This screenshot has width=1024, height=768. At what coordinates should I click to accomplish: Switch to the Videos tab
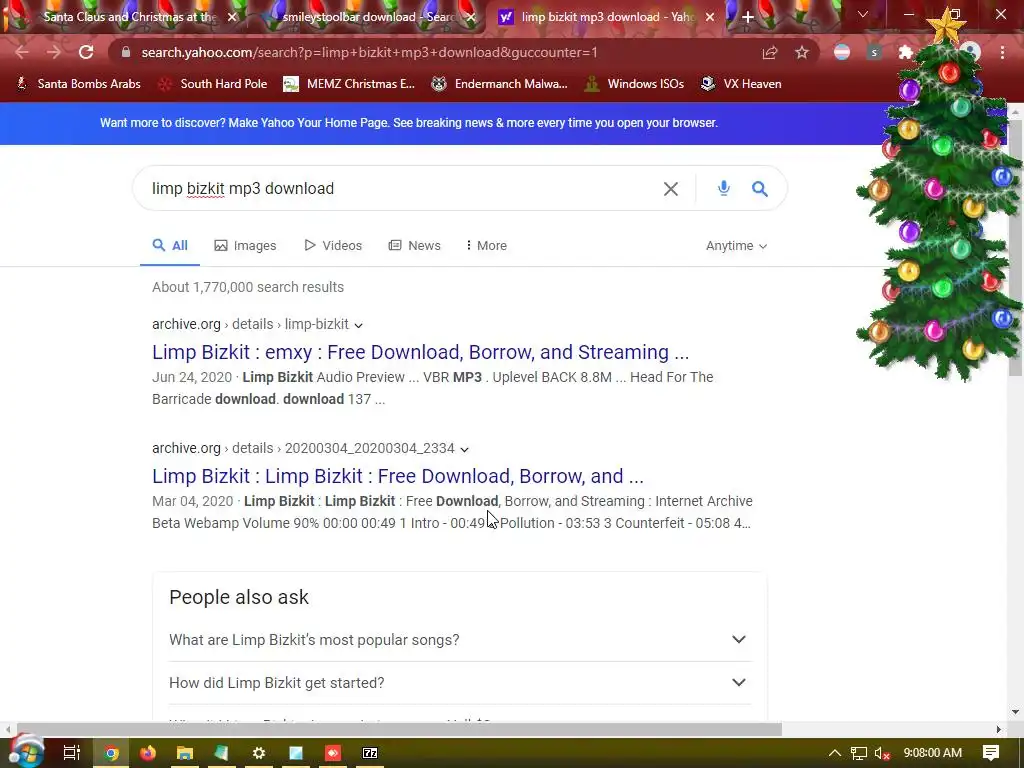point(333,246)
